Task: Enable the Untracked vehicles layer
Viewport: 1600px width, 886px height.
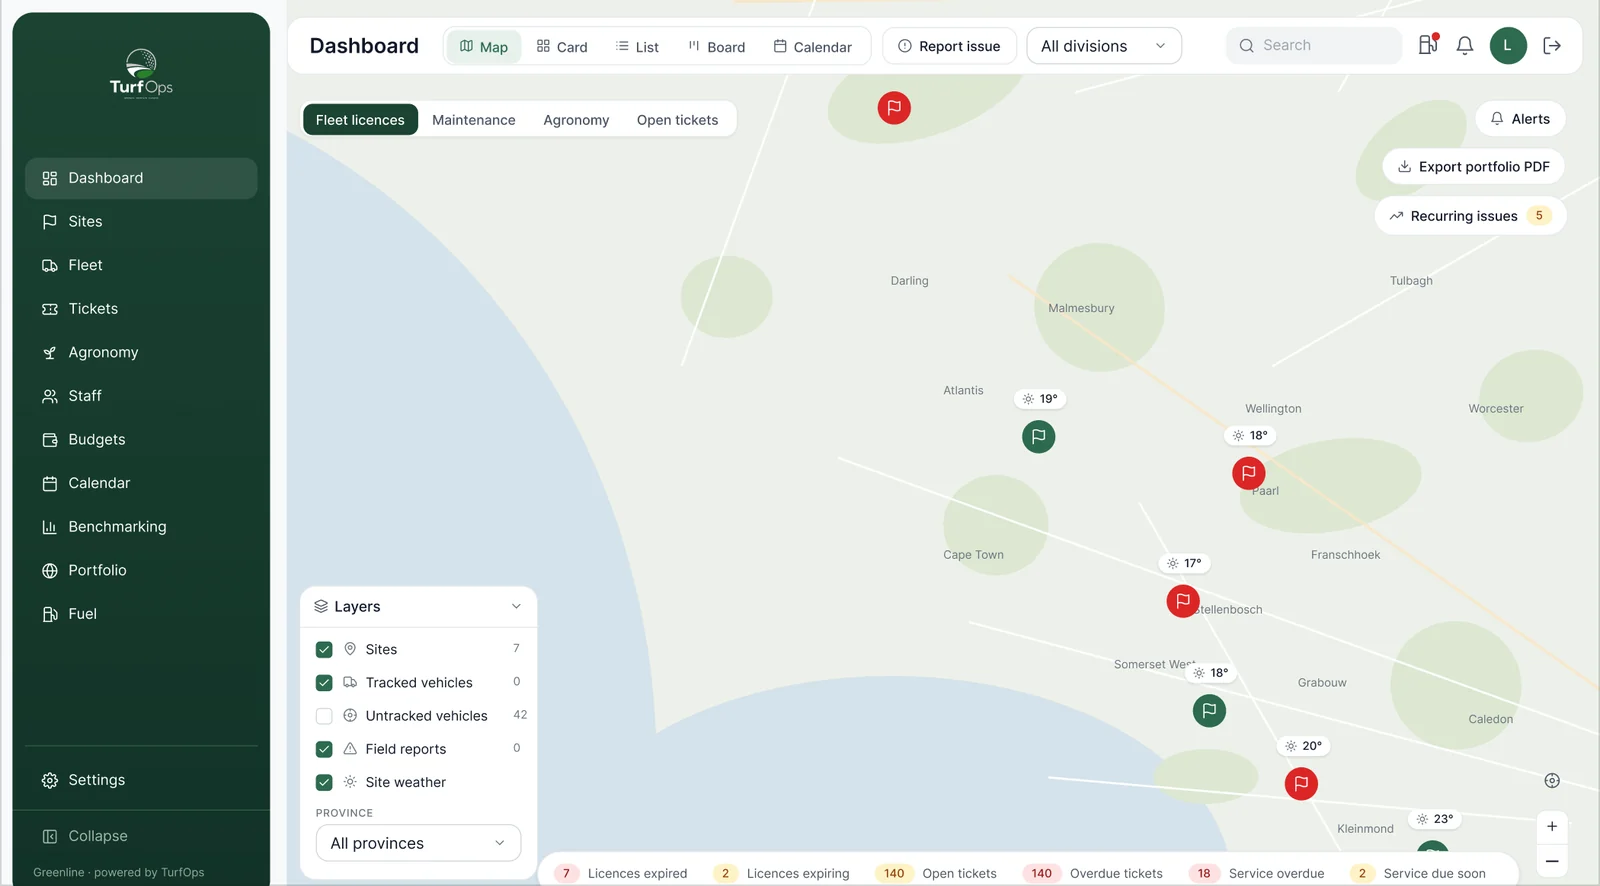Action: (x=324, y=716)
